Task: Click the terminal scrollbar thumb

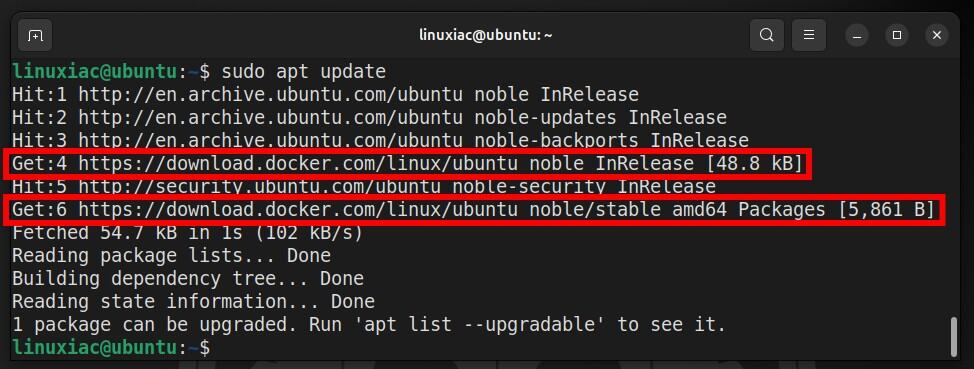Action: (954, 337)
